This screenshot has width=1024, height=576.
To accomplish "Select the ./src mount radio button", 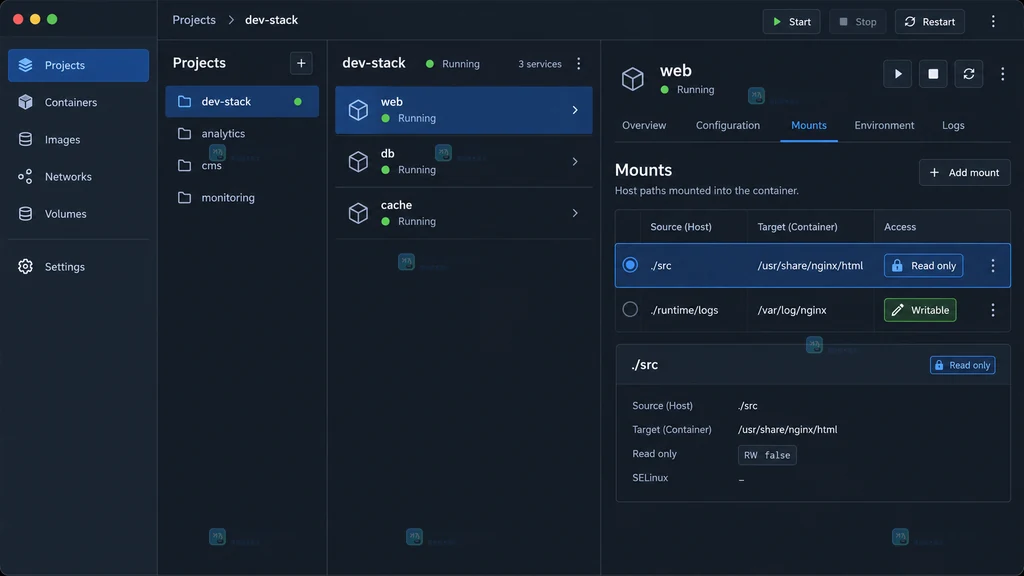I will [x=630, y=265].
